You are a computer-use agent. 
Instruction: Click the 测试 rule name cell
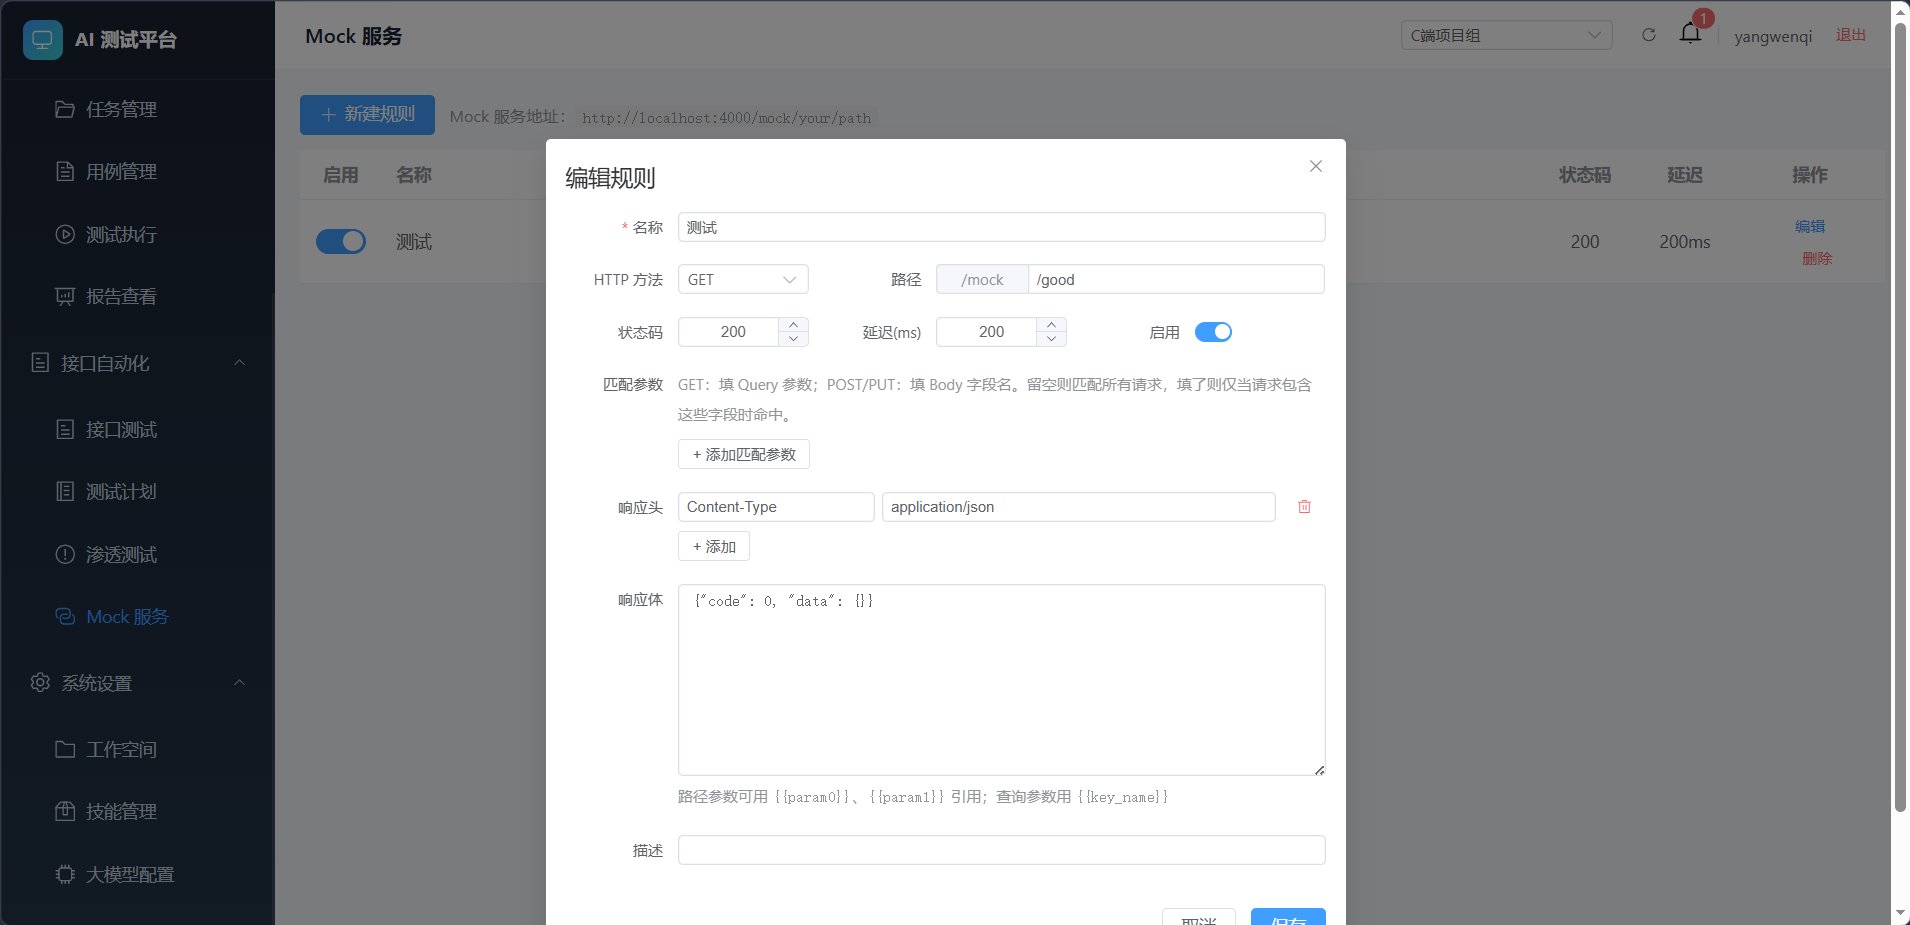(x=414, y=242)
